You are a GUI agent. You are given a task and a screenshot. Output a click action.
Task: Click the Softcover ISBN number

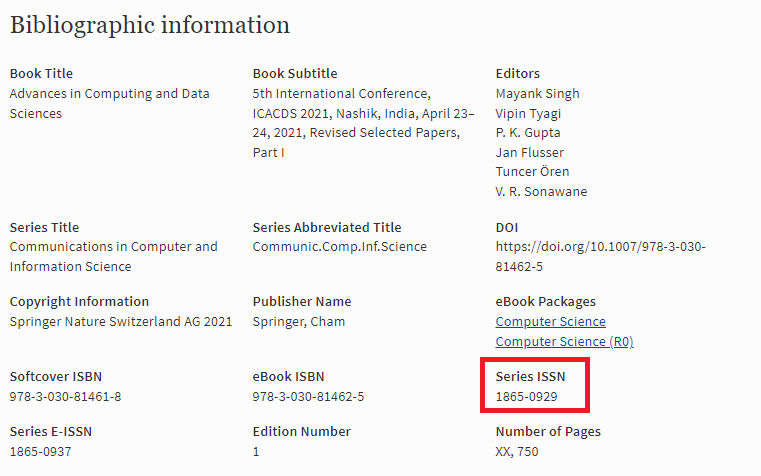click(65, 397)
